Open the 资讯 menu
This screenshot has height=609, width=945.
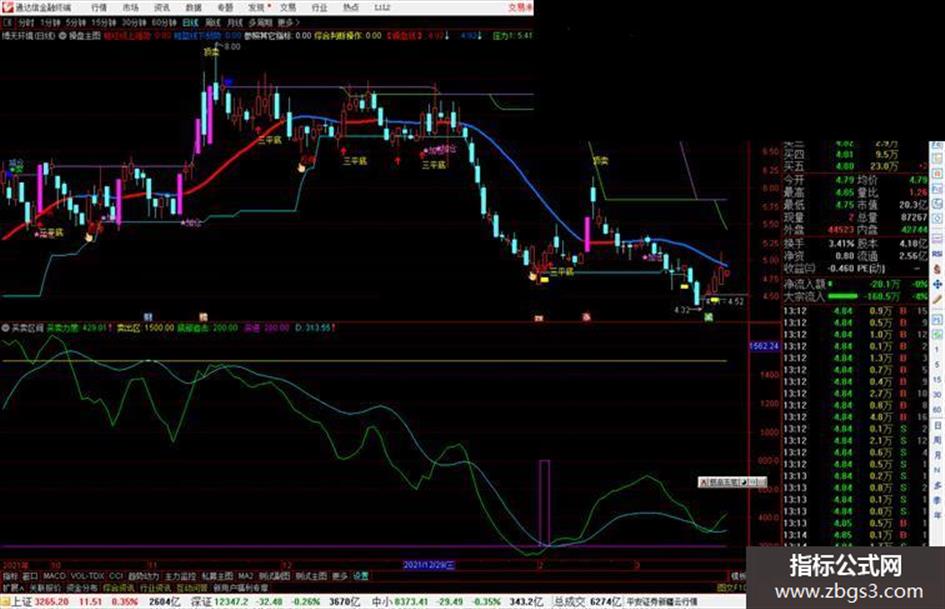(x=162, y=8)
